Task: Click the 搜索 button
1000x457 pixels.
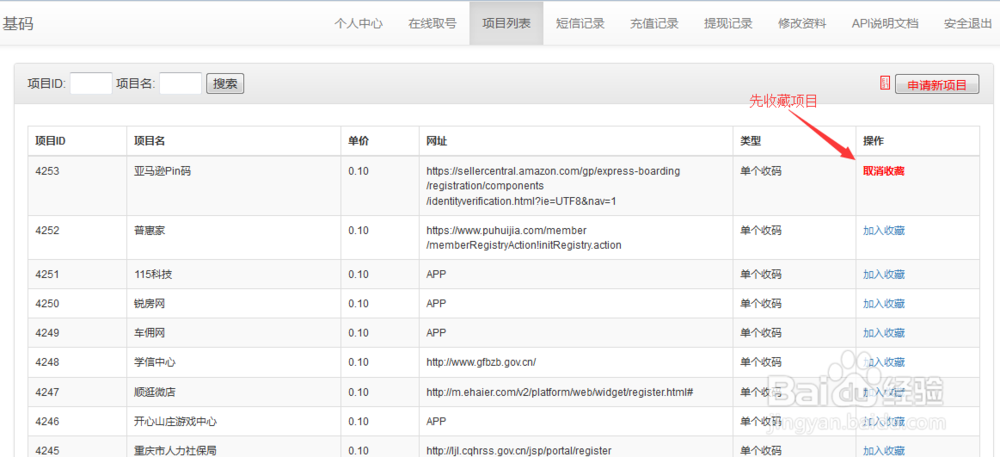Action: pyautogui.click(x=225, y=83)
